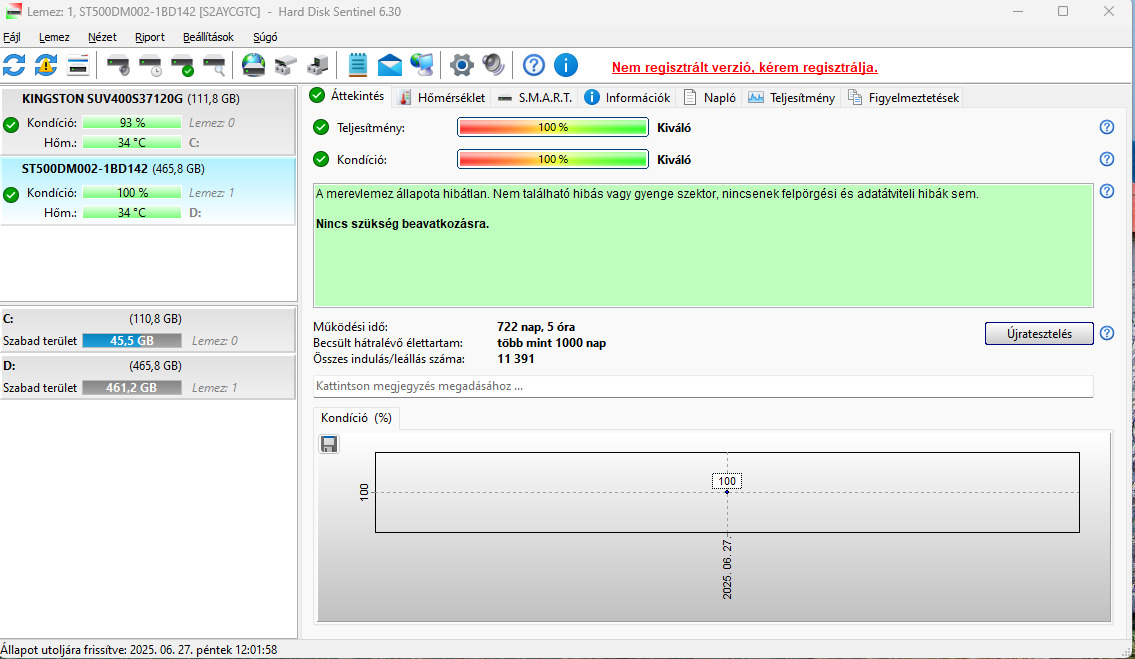Click the two-drives toolbar icon after the globe
The height and width of the screenshot is (659, 1135).
285,66
